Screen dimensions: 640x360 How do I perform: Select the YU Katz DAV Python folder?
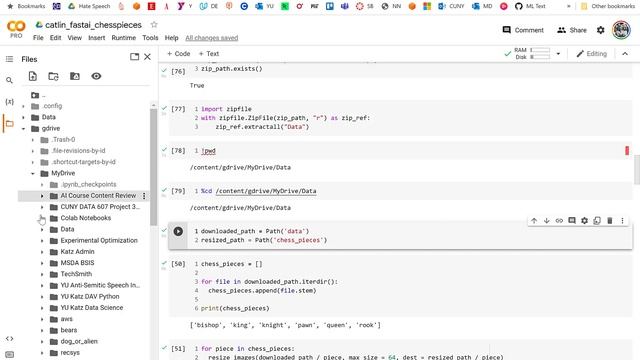90,297
